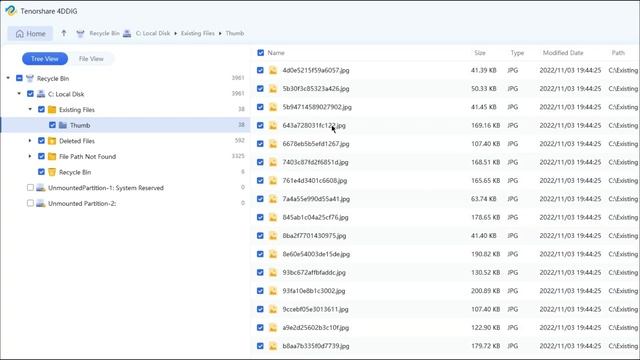Switch to Tree View tab
This screenshot has height=360, width=640.
(45, 59)
